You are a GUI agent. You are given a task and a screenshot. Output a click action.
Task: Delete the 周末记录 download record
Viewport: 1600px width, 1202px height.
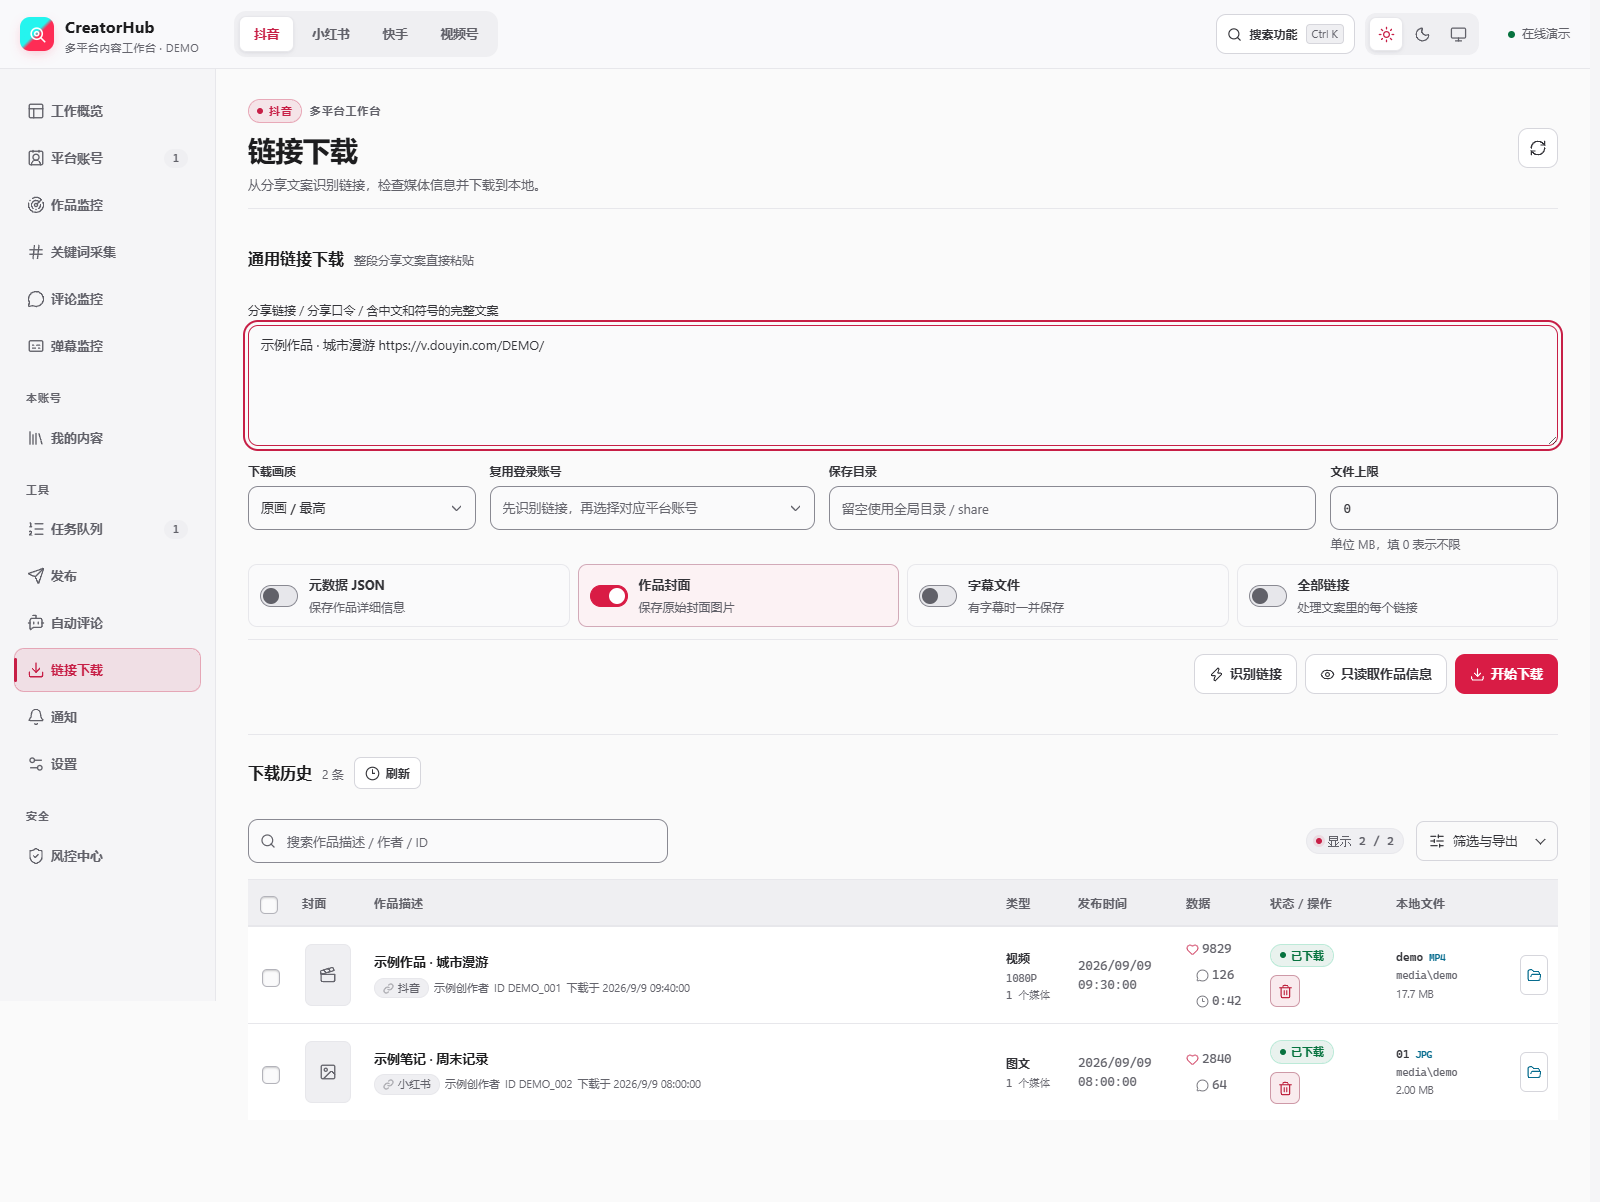click(1285, 1088)
